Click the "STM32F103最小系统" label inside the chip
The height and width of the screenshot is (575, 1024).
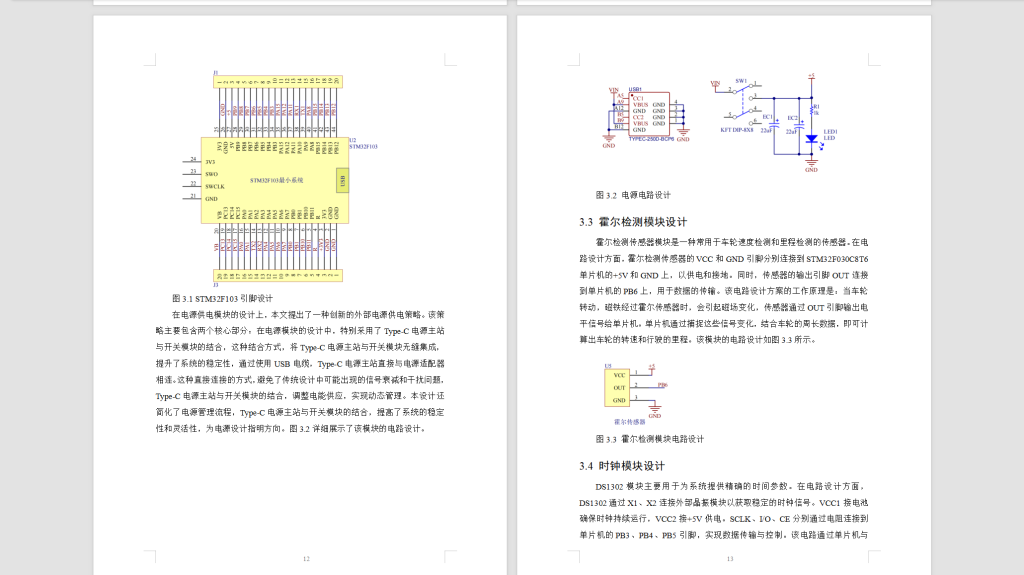click(276, 180)
